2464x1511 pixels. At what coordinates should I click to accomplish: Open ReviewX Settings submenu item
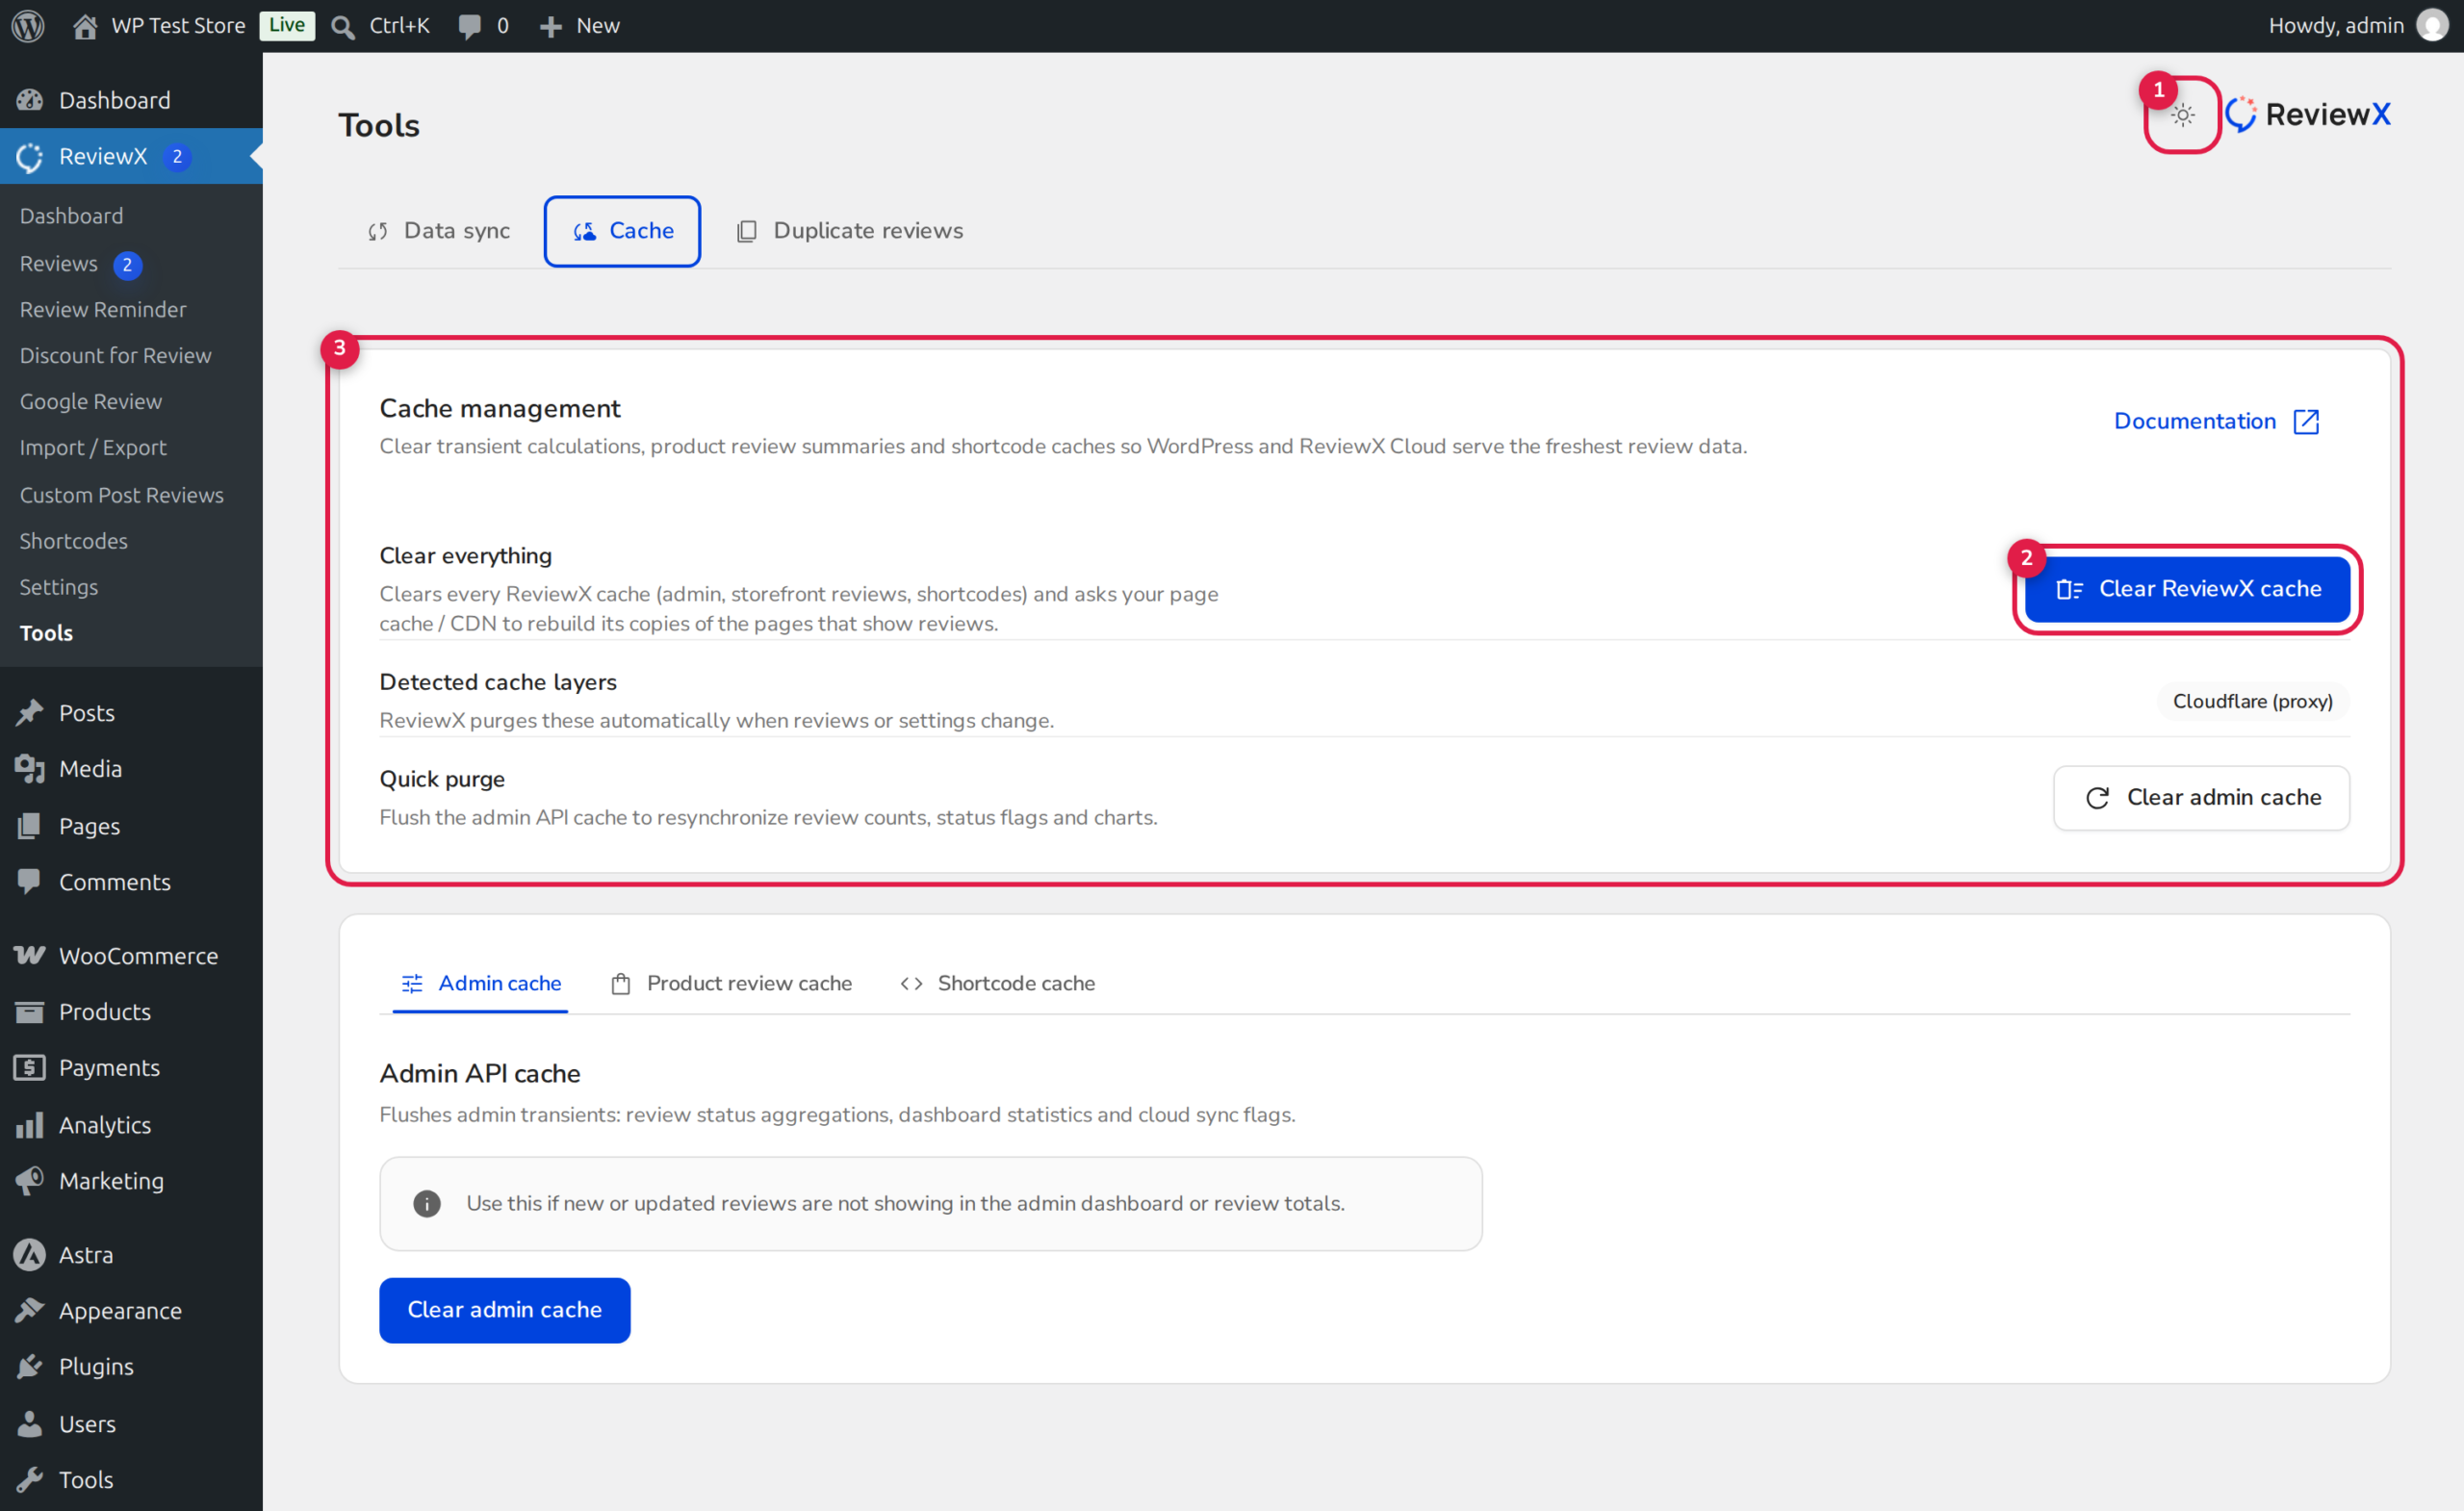[x=58, y=587]
